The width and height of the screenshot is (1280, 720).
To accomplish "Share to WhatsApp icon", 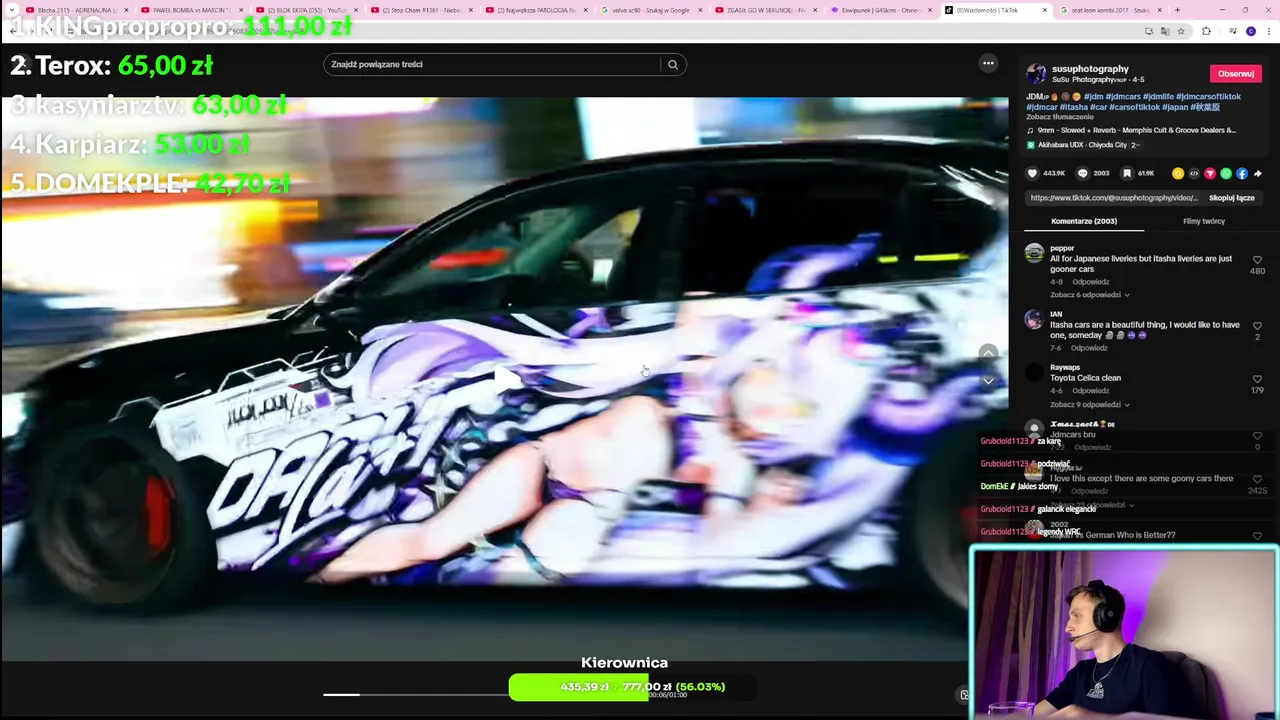I will 1226,173.
